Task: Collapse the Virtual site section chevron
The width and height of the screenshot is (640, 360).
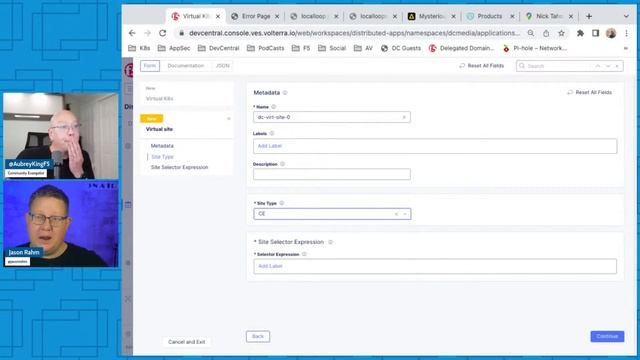Action: pyautogui.click(x=229, y=119)
